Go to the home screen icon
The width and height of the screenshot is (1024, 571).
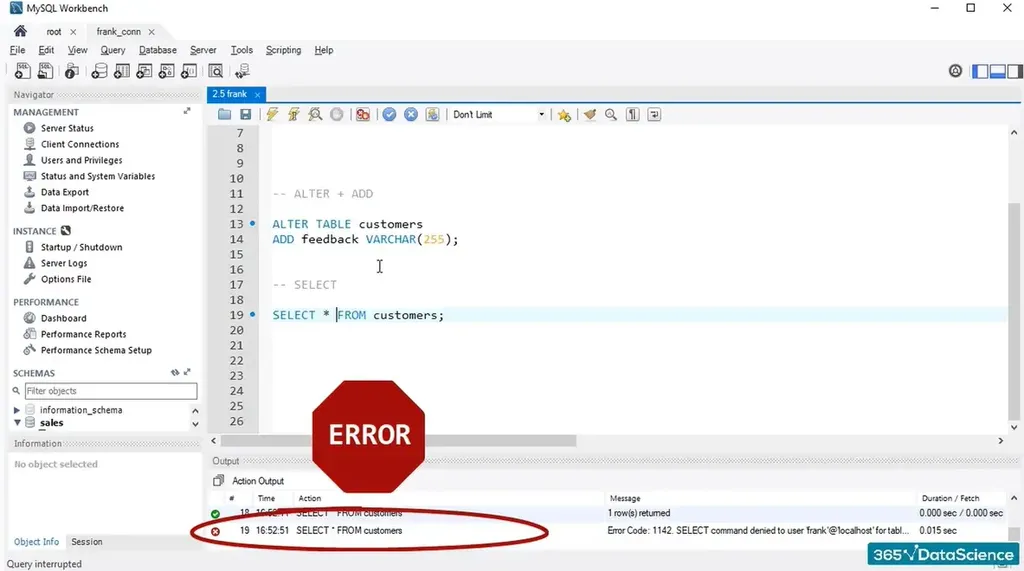tap(20, 31)
